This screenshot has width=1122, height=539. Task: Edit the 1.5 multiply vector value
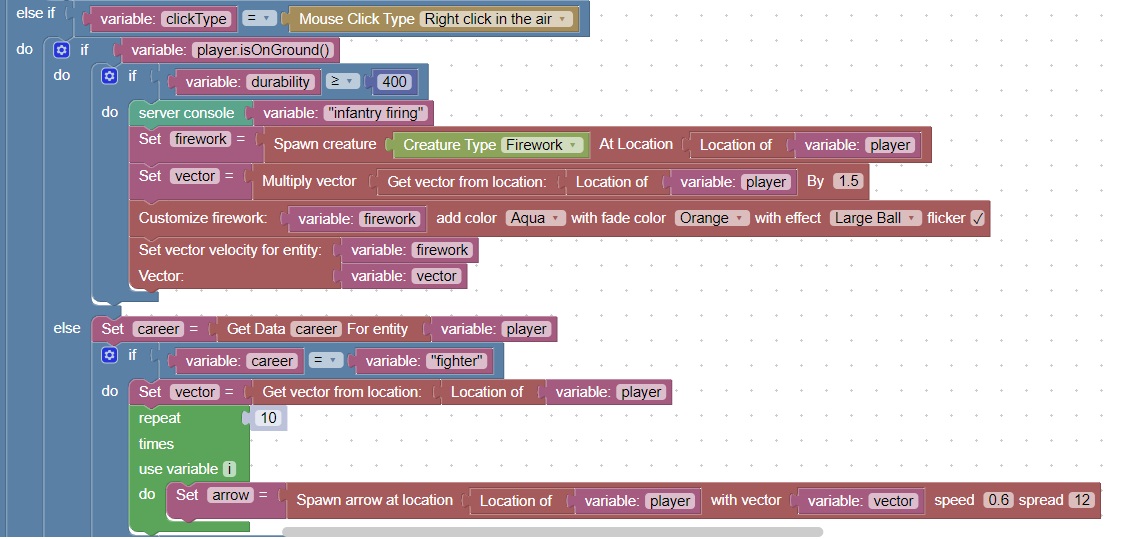click(x=847, y=181)
